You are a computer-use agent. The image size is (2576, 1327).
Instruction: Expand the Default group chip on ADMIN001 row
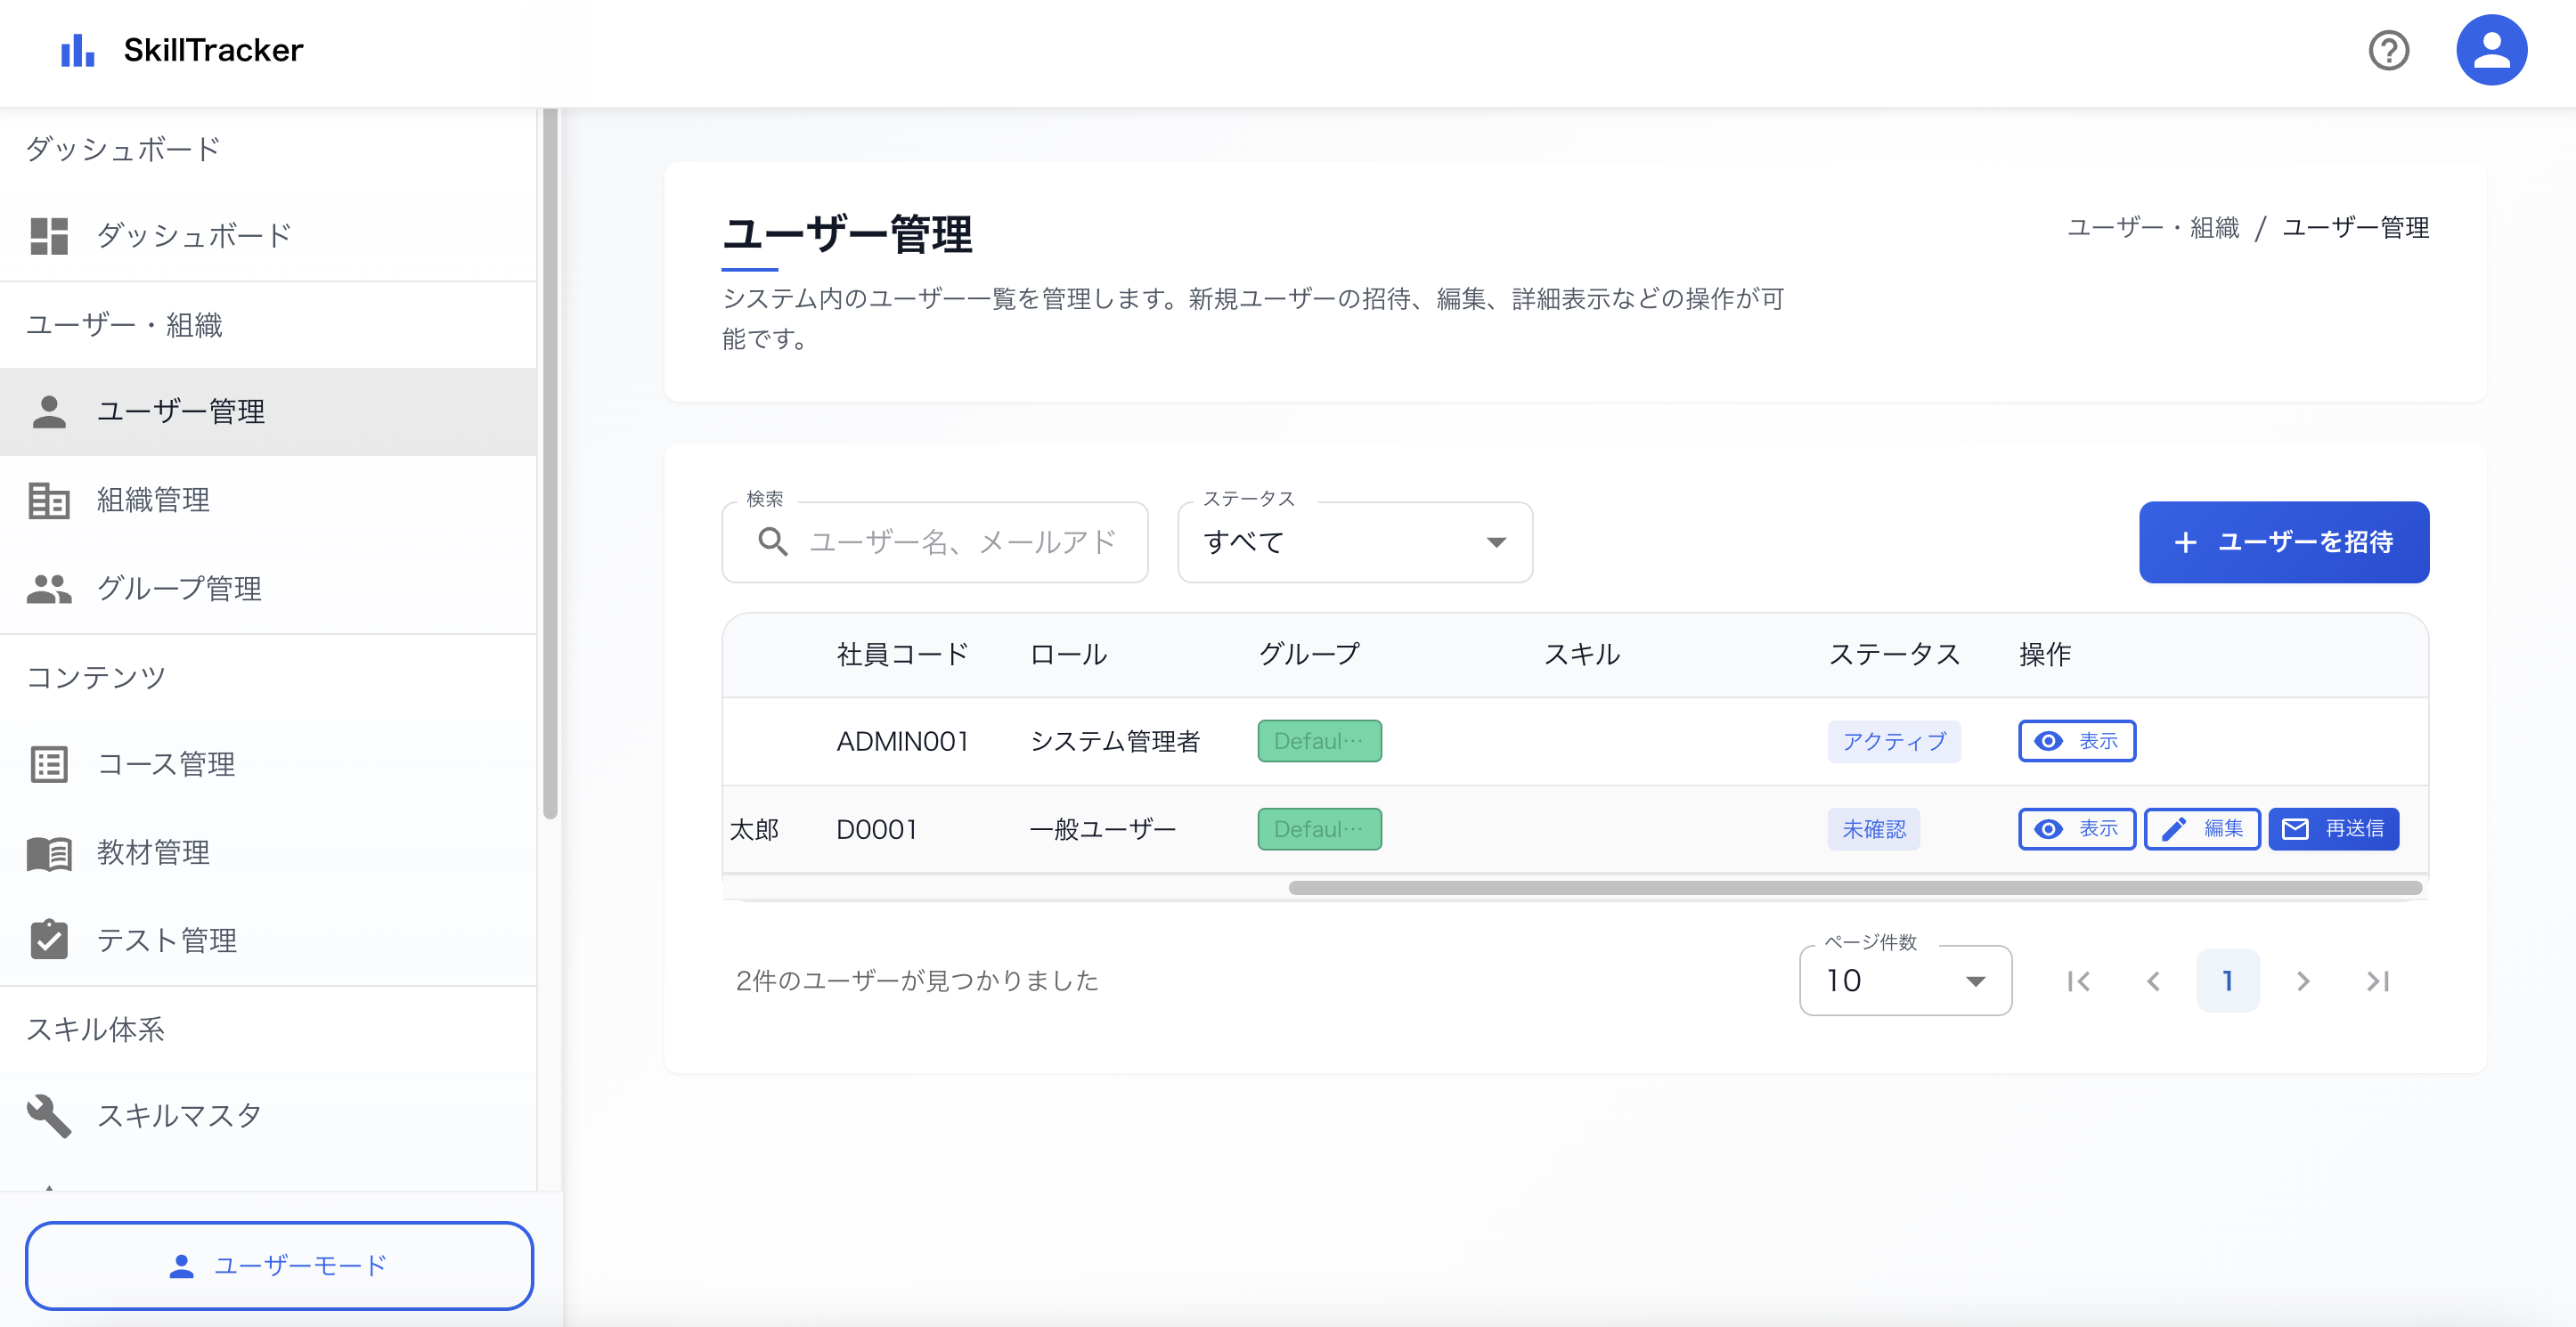[x=1318, y=741]
